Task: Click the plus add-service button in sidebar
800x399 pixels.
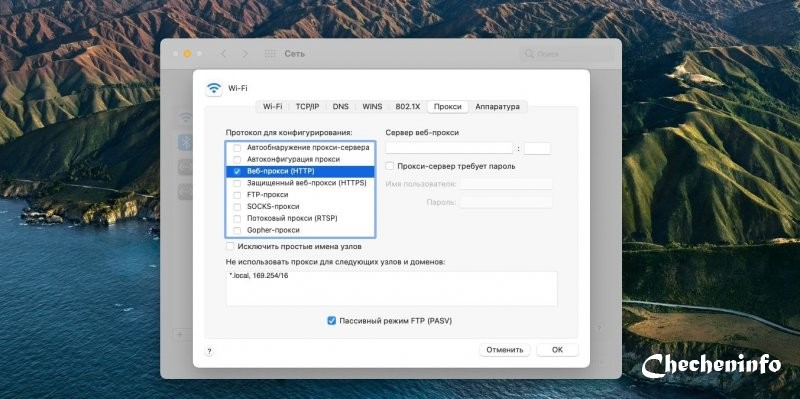Action: coord(180,335)
